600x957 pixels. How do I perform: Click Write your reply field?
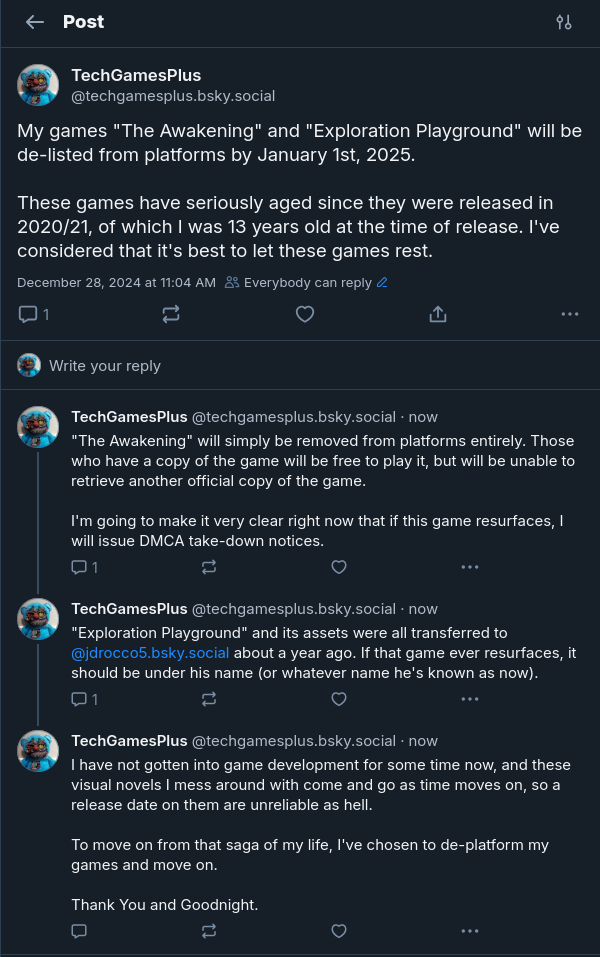[x=105, y=366]
